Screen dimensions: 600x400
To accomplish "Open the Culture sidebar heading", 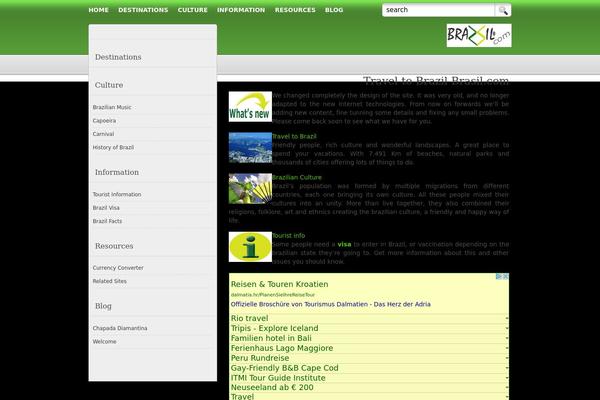I will 109,85.
